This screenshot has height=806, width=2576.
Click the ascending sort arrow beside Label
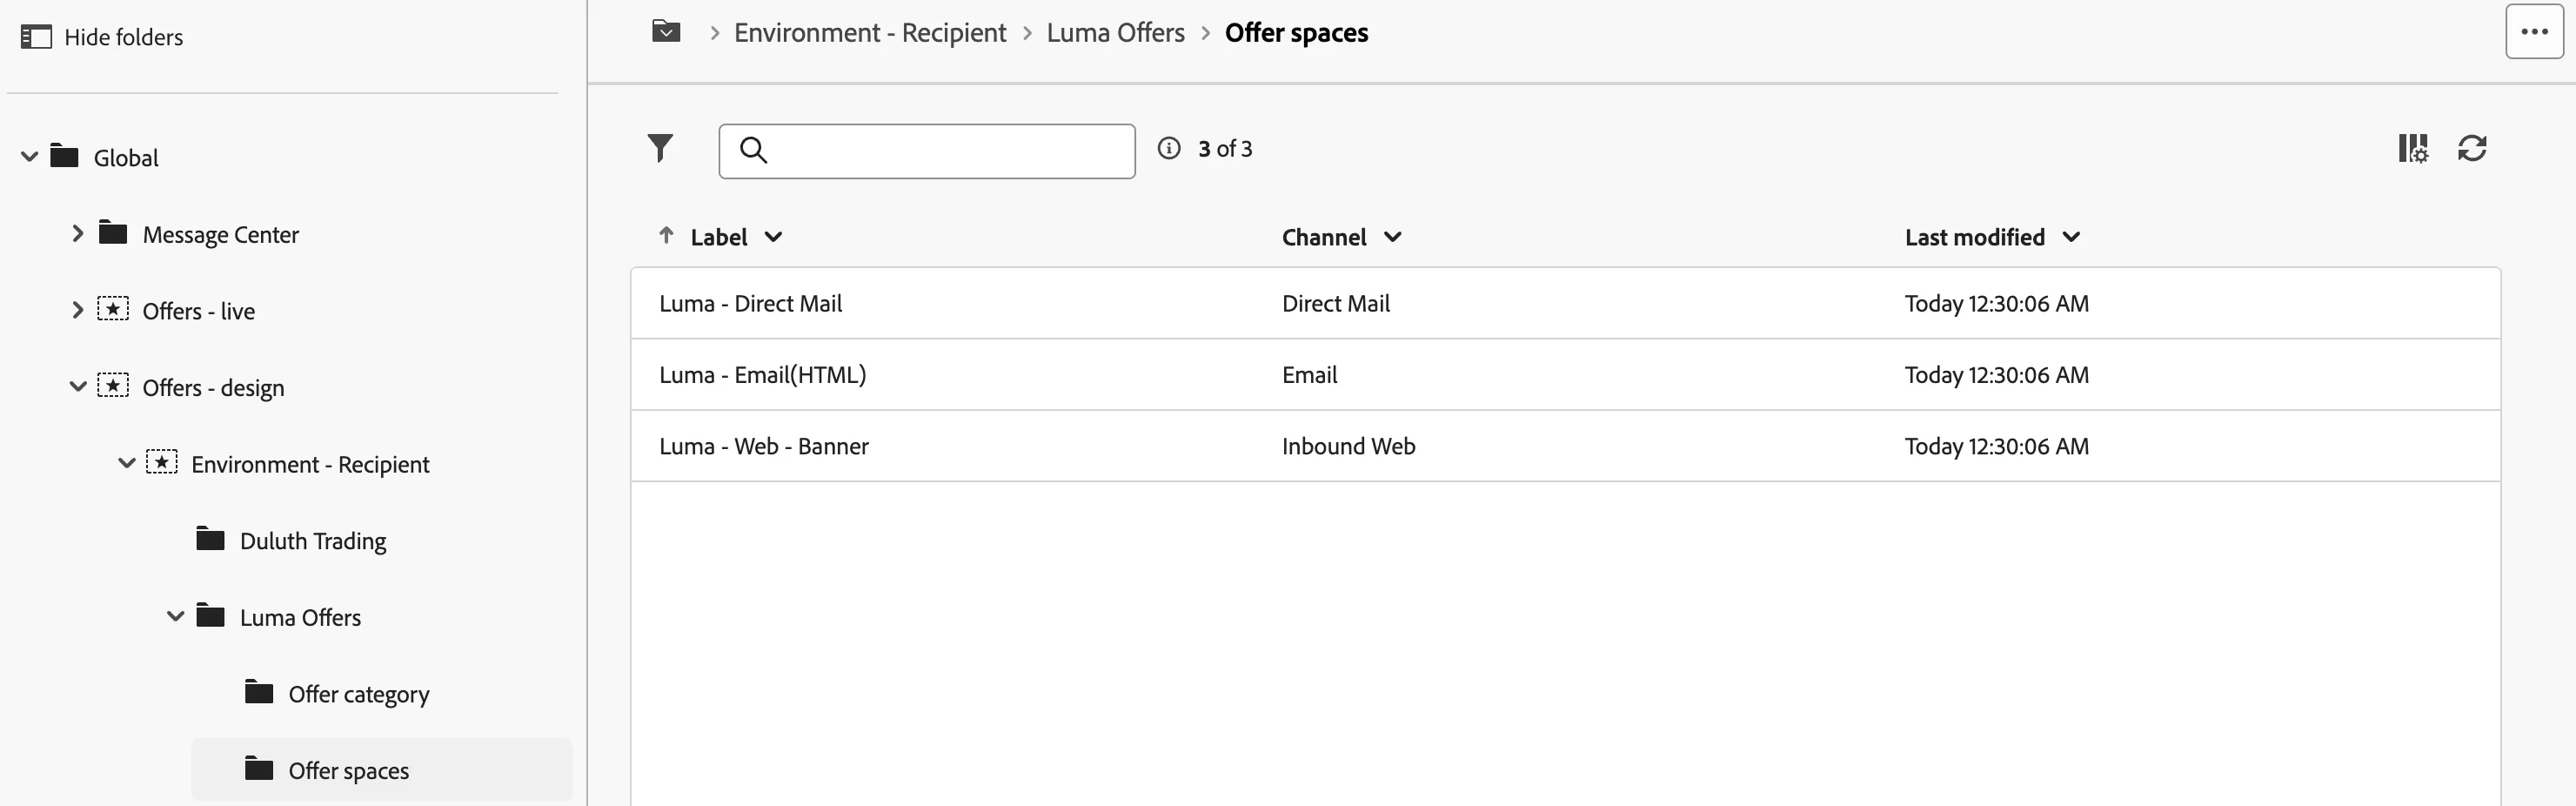pyautogui.click(x=666, y=235)
